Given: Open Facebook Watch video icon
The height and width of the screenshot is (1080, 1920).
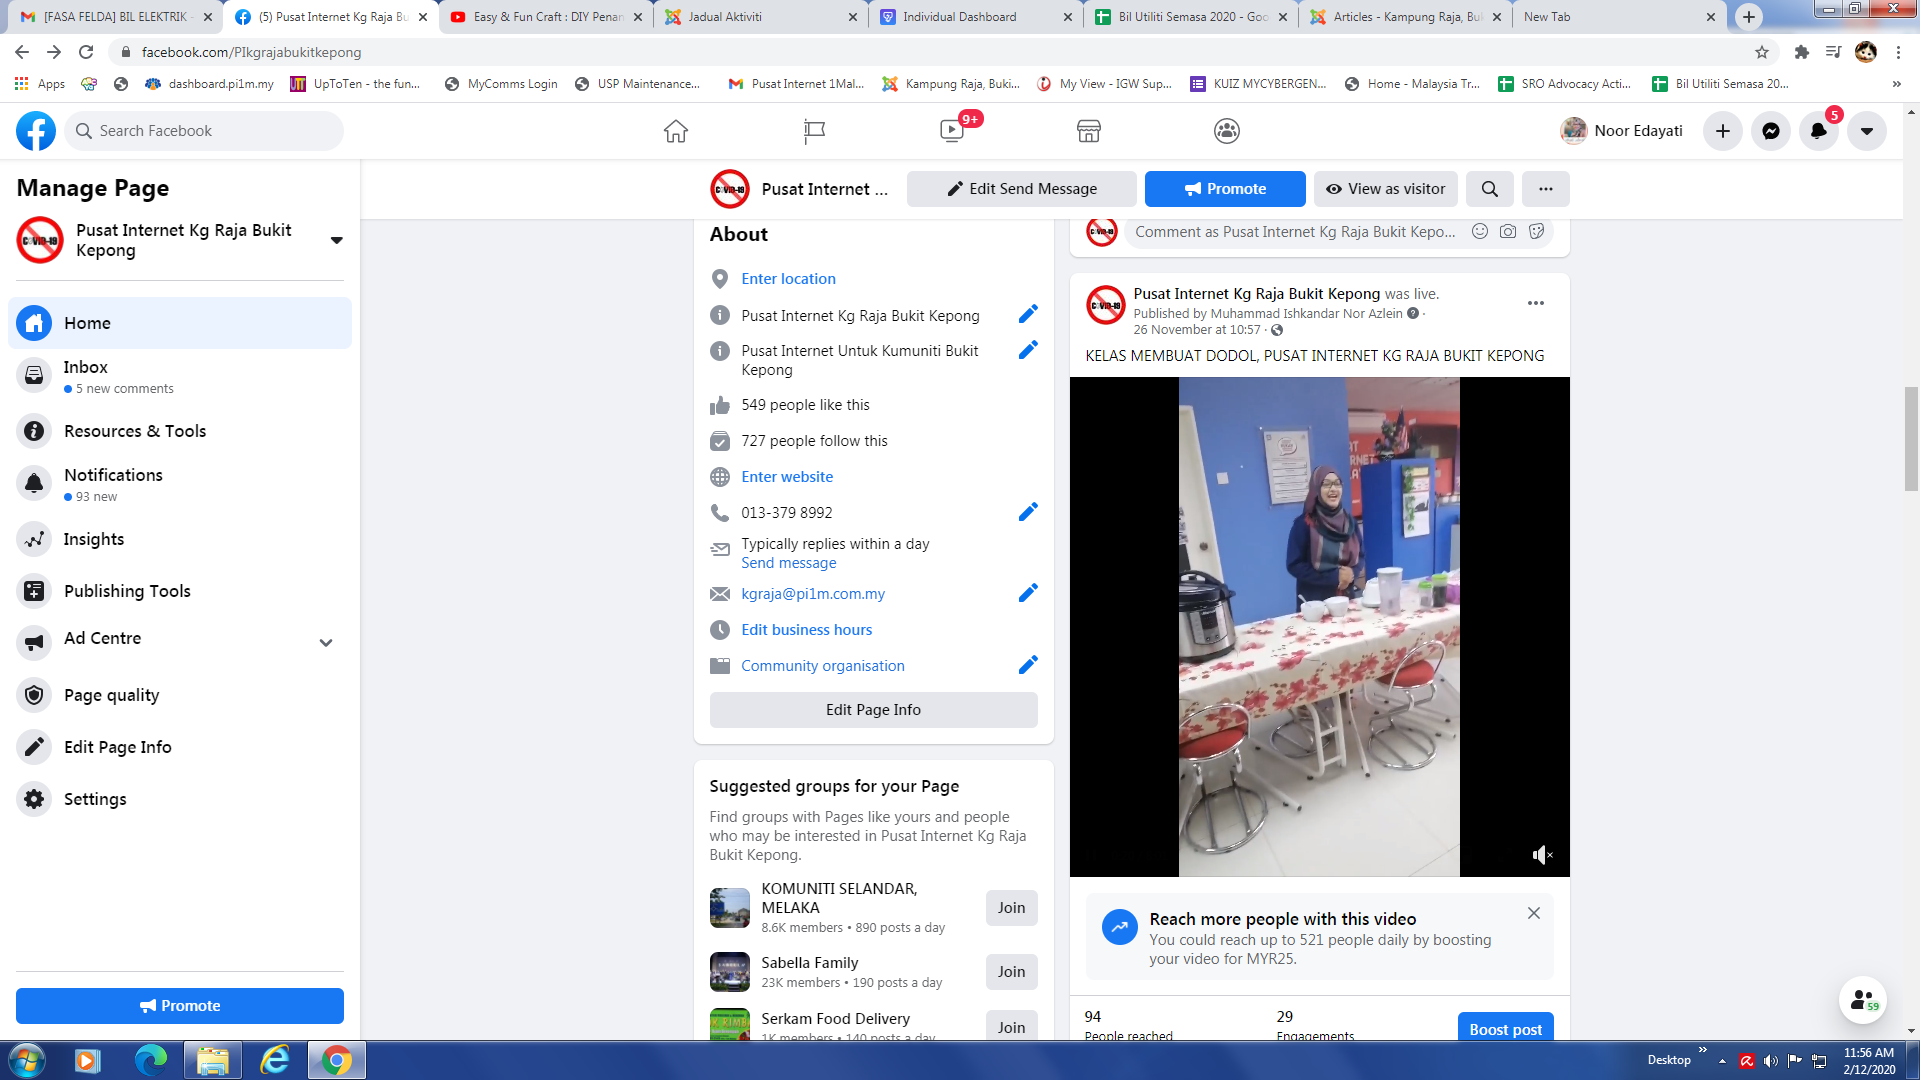Looking at the screenshot, I should tap(951, 131).
